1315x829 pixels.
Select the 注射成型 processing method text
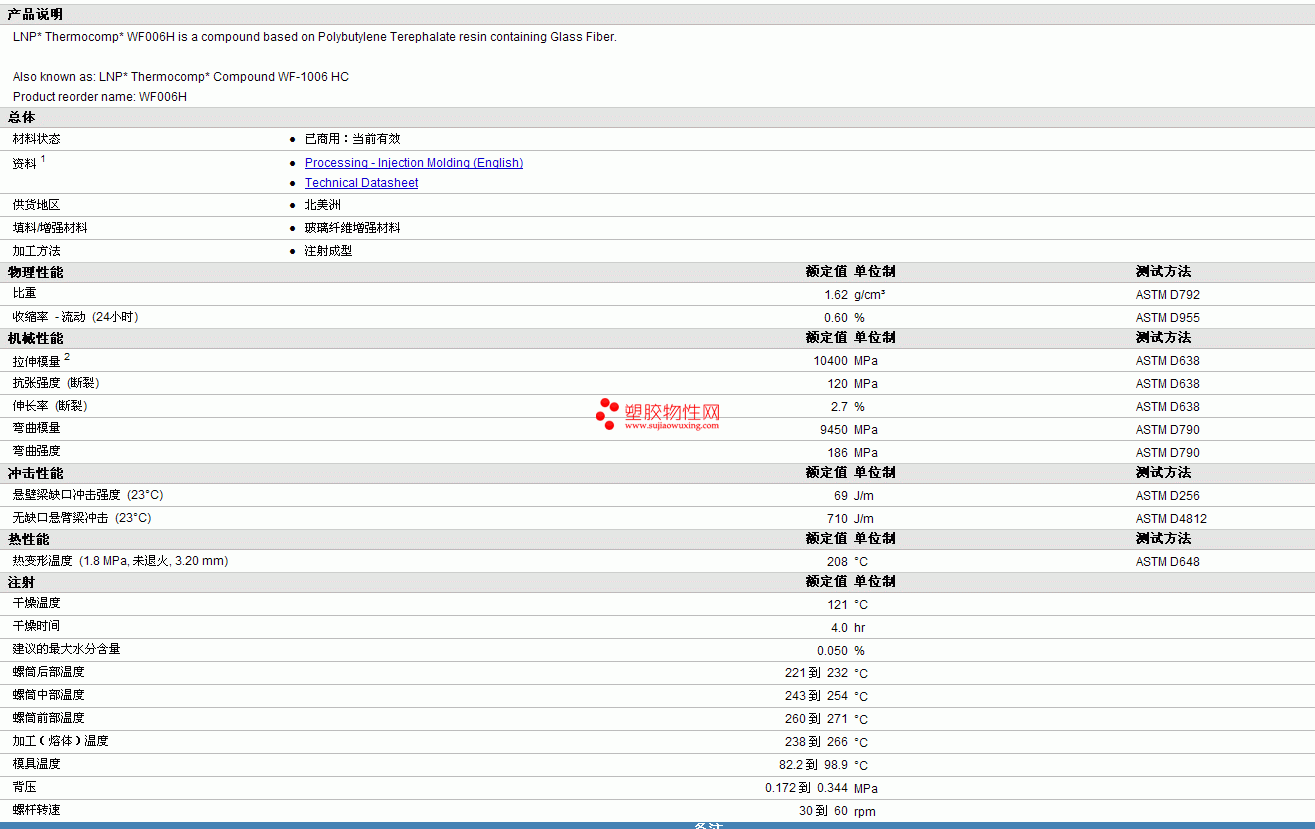(328, 251)
